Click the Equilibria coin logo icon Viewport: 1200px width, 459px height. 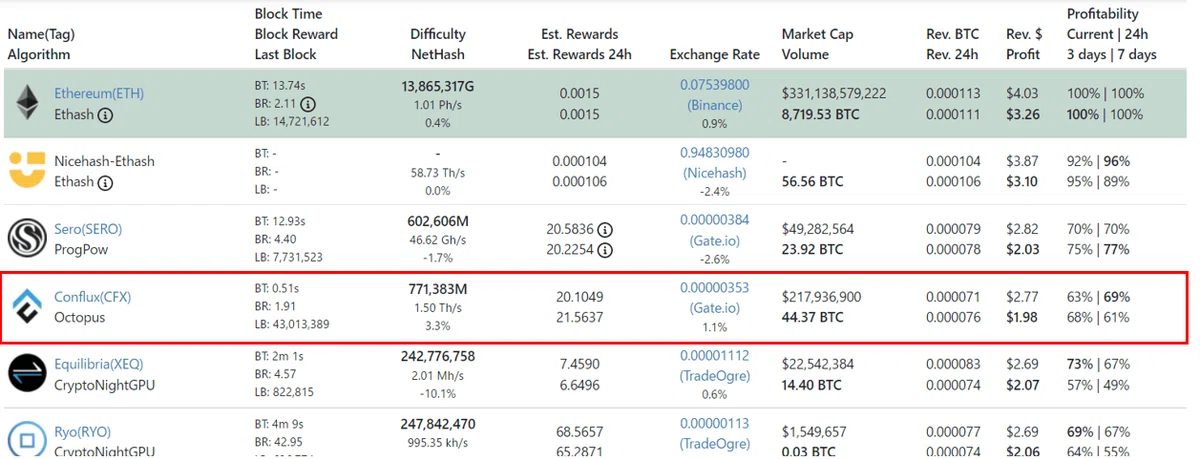pos(27,372)
